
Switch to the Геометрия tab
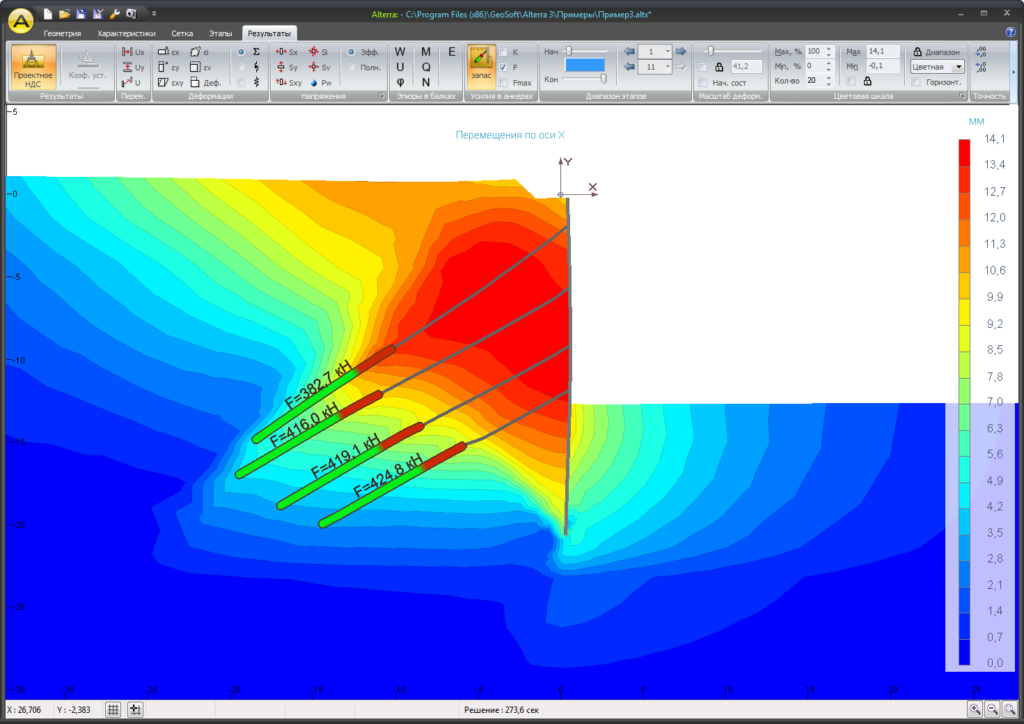[x=62, y=33]
